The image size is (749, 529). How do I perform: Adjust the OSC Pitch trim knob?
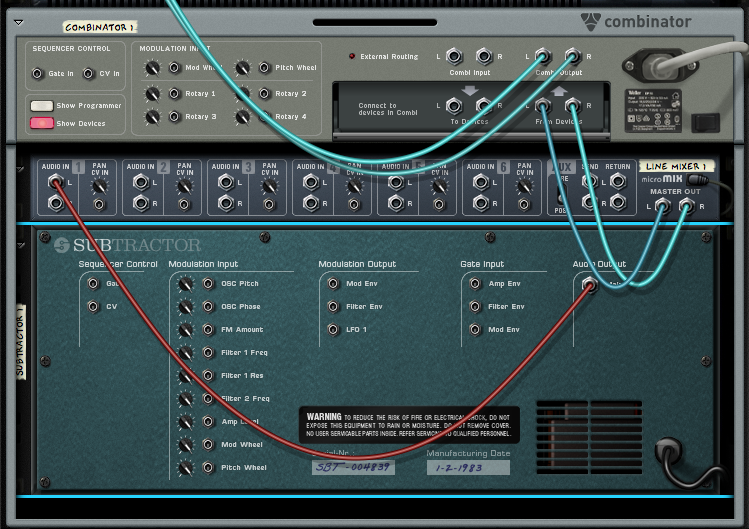tap(185, 284)
